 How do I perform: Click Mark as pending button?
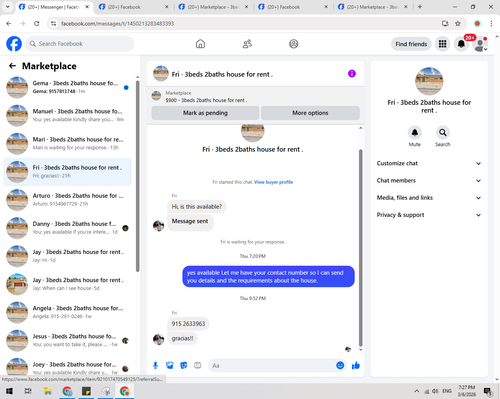click(x=205, y=113)
